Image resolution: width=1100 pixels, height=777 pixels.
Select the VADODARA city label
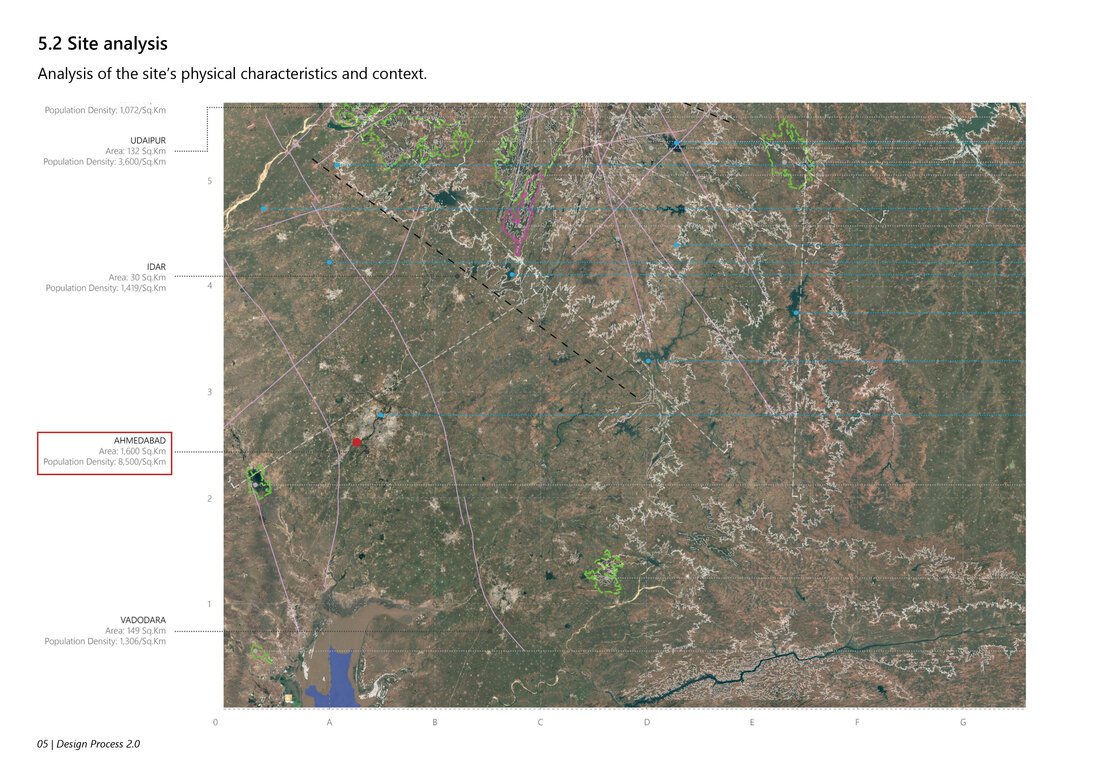click(x=143, y=620)
